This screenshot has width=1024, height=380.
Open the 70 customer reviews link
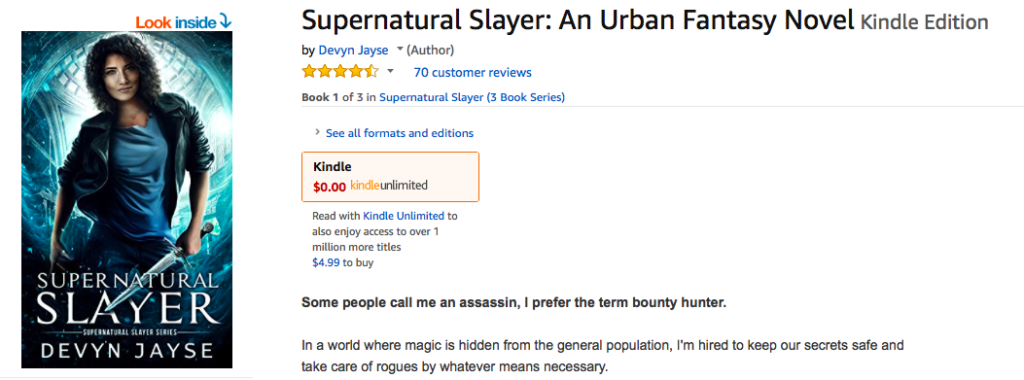pos(473,72)
